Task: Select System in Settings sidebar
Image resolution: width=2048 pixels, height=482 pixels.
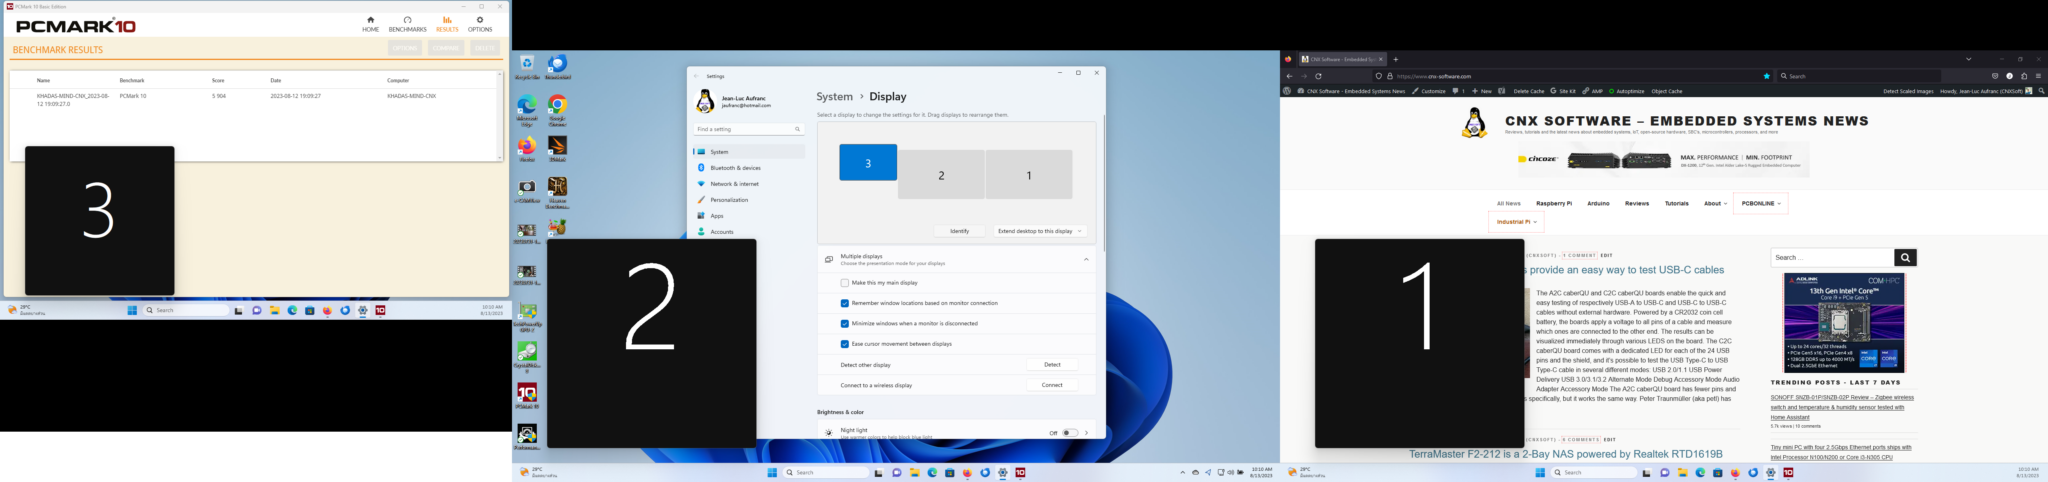Action: coord(749,152)
